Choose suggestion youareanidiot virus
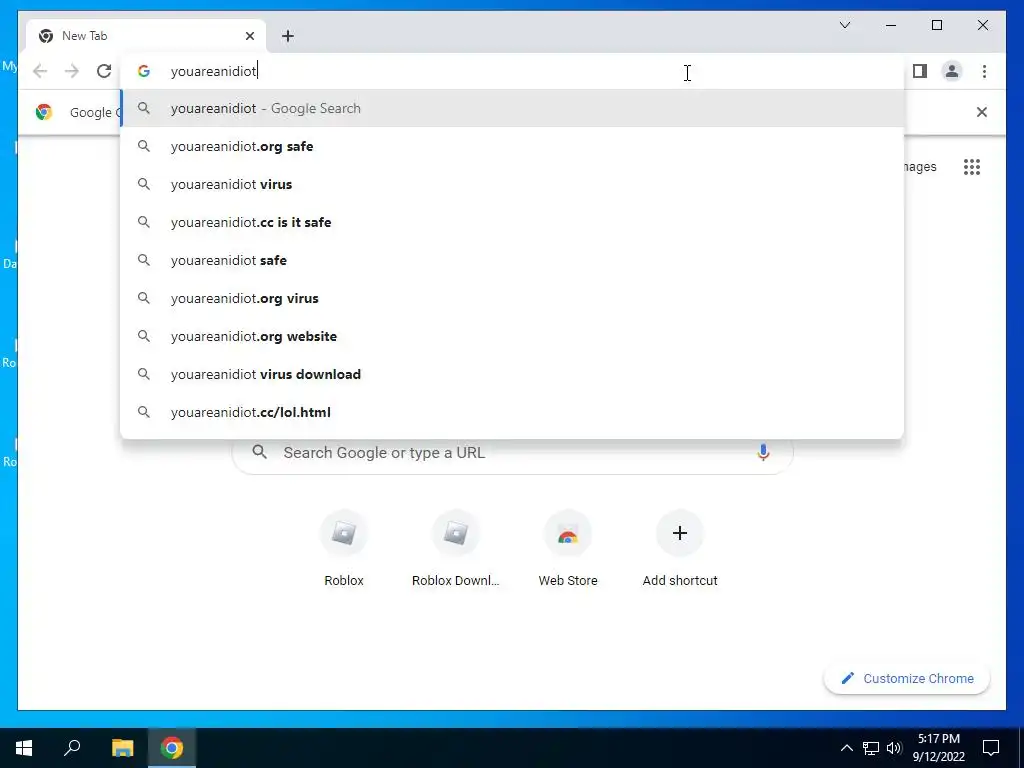Viewport: 1024px width, 768px height. click(x=512, y=184)
